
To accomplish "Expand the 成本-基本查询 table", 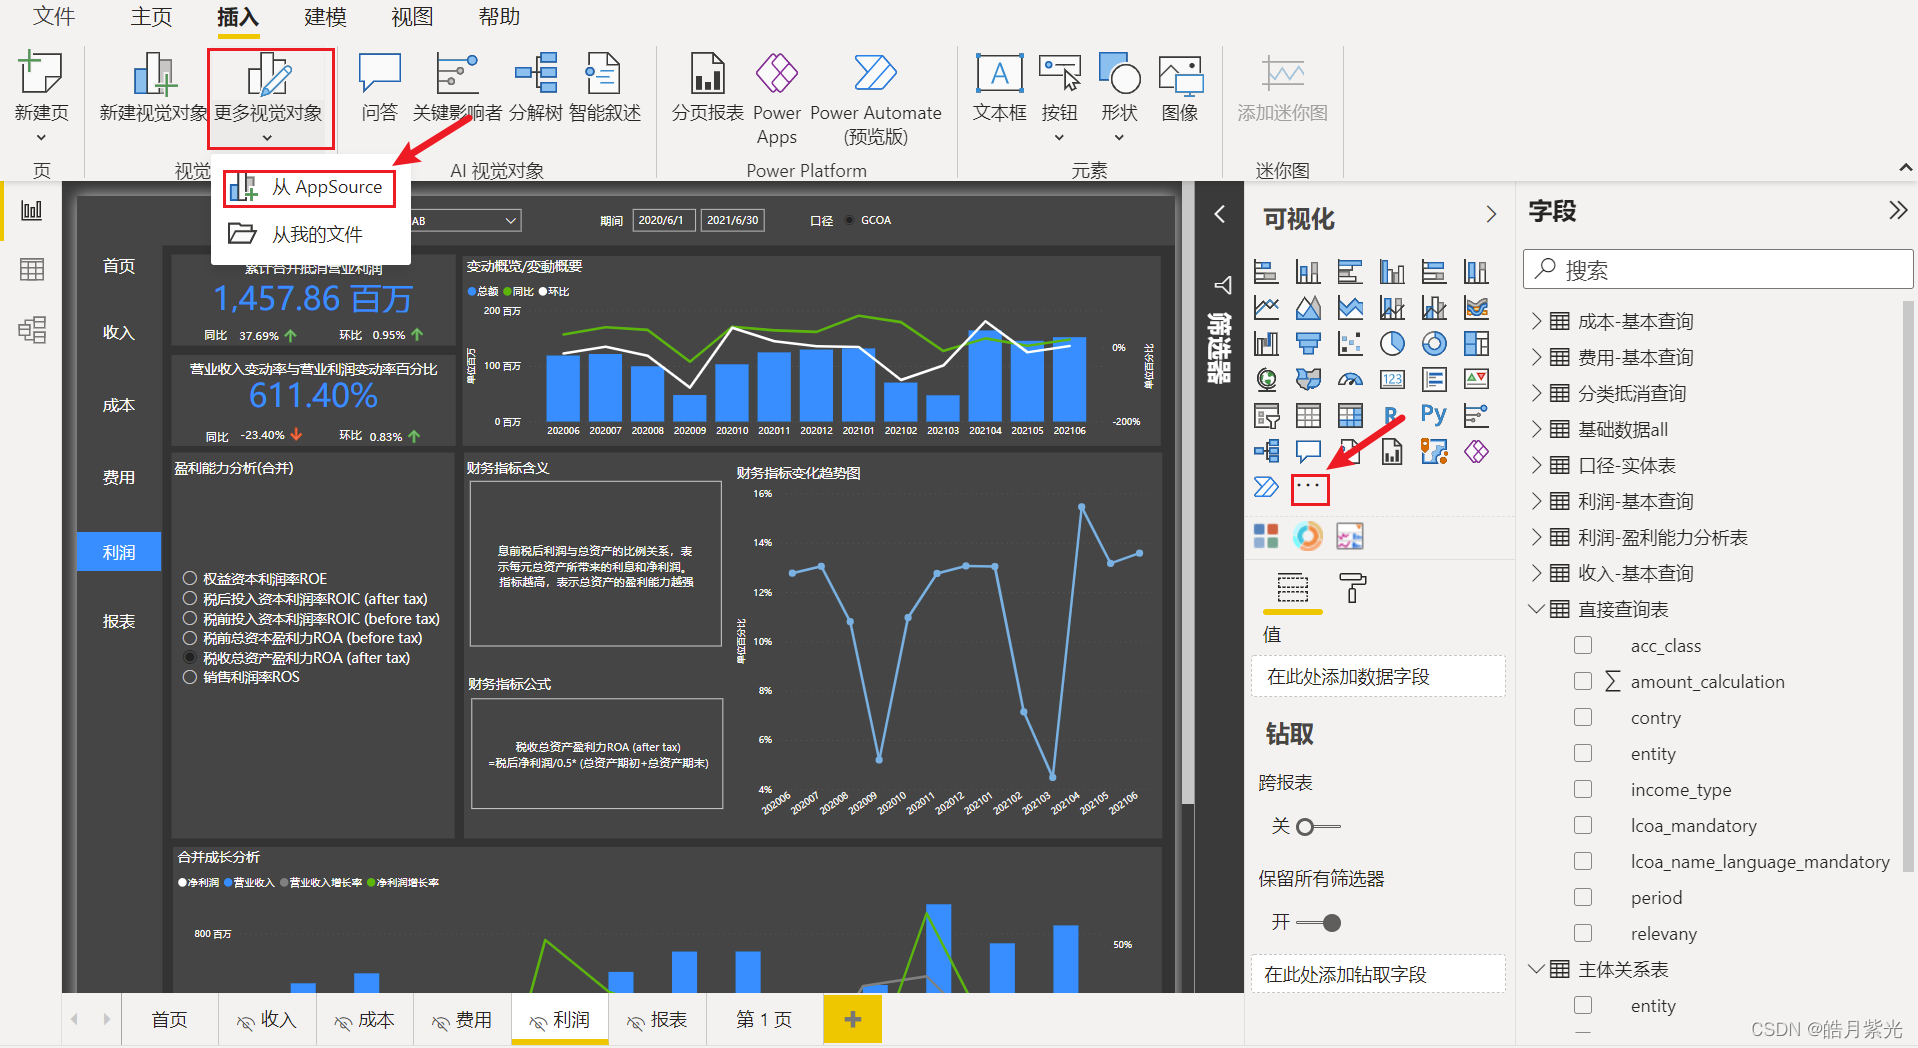I will (1537, 321).
